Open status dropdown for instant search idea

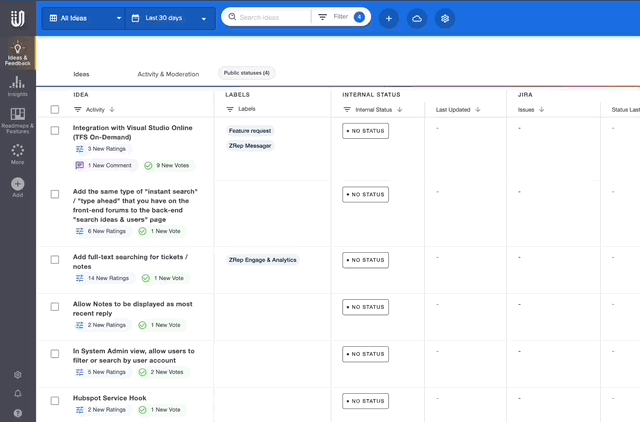click(x=365, y=195)
